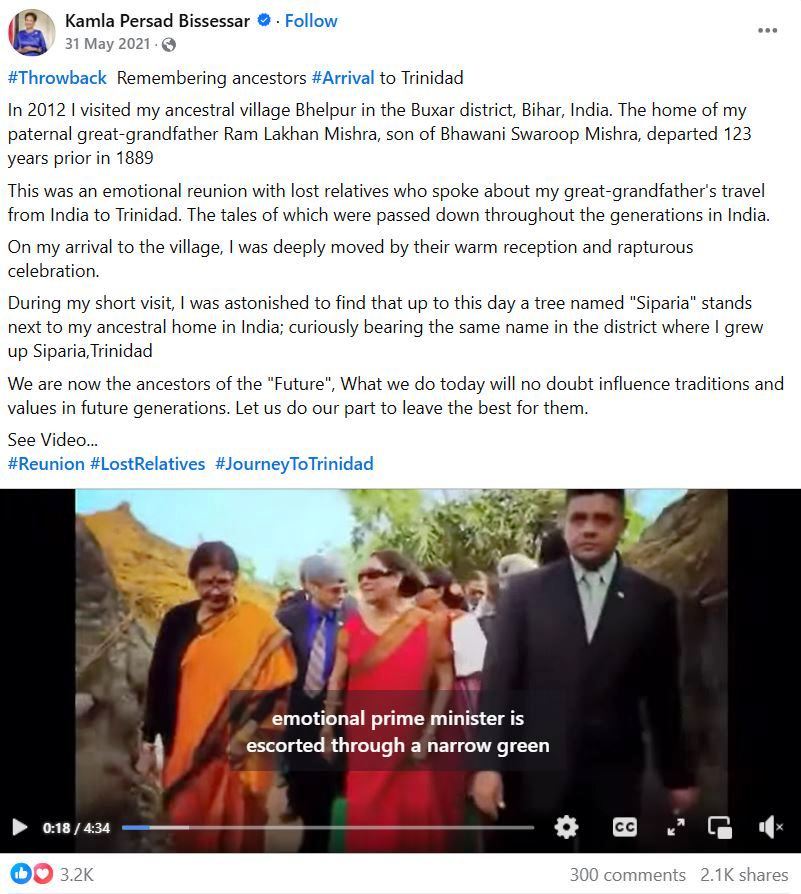
Task: Expand the 300 comments
Action: [628, 875]
